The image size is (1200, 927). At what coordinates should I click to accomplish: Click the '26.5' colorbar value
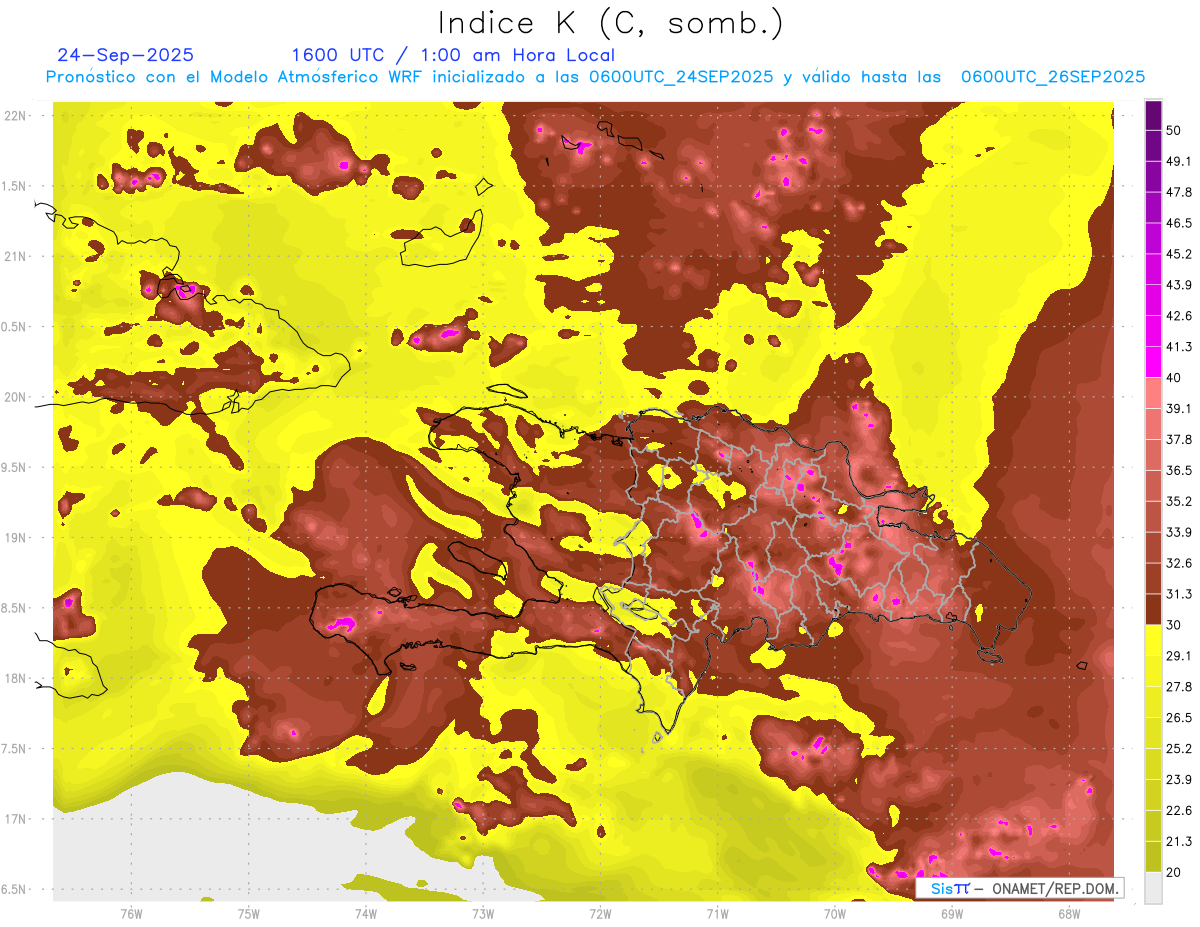pyautogui.click(x=1178, y=718)
